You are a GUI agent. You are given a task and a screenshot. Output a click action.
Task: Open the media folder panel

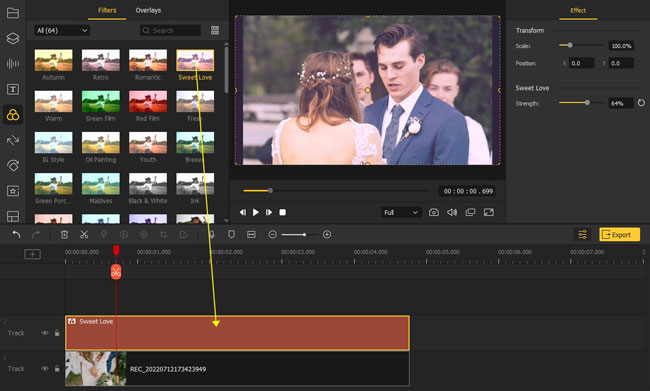point(13,13)
